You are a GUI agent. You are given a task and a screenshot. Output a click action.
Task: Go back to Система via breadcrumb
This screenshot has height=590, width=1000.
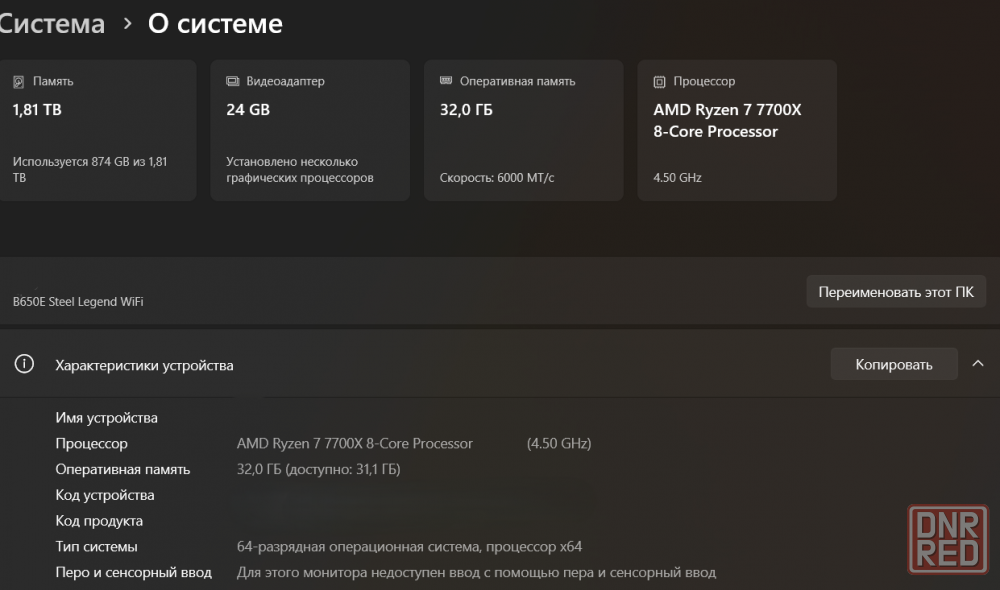point(50,24)
